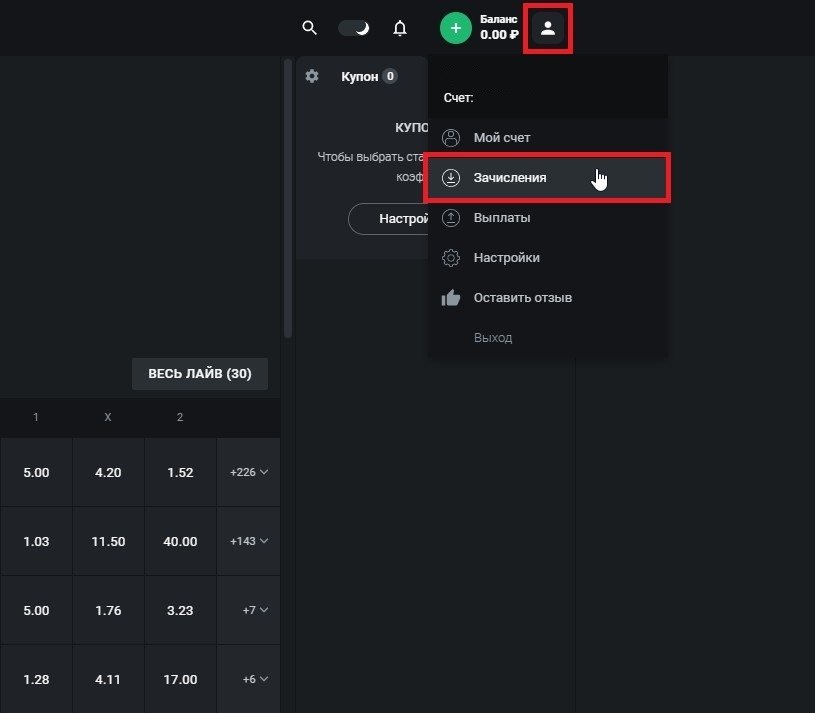This screenshot has width=815, height=713.
Task: Open Настройки from account menu
Action: 548,258
